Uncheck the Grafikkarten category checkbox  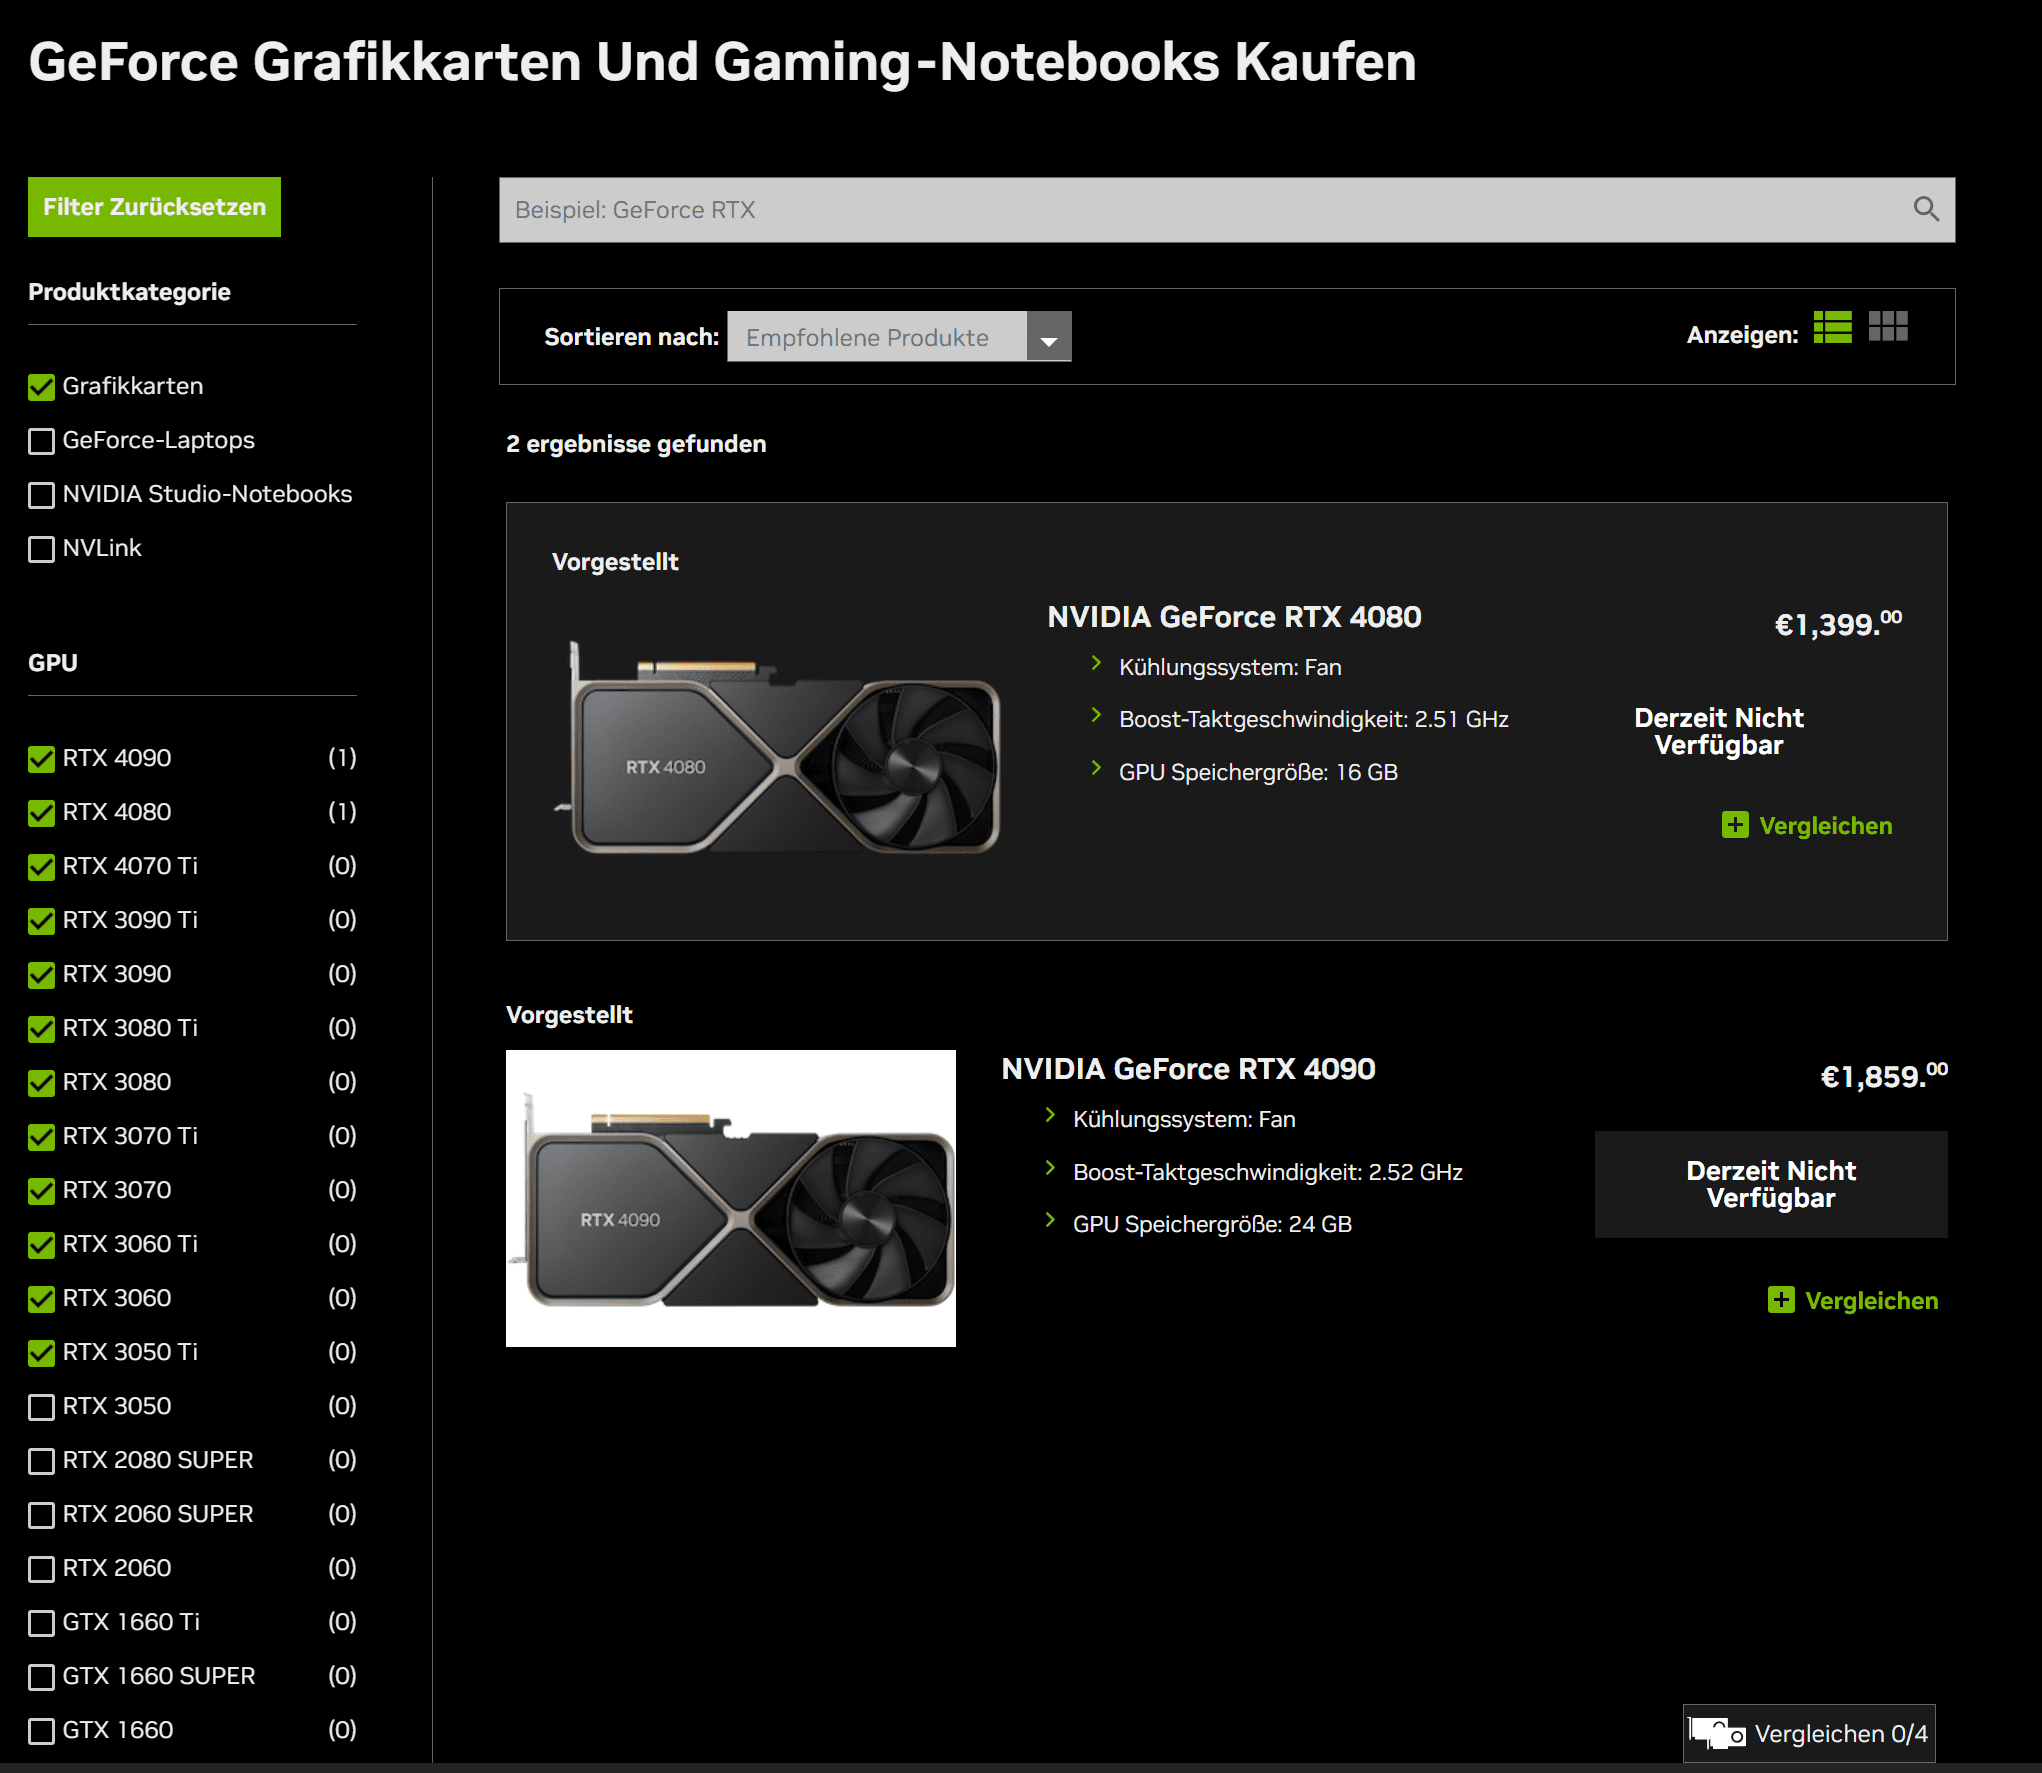pyautogui.click(x=42, y=387)
